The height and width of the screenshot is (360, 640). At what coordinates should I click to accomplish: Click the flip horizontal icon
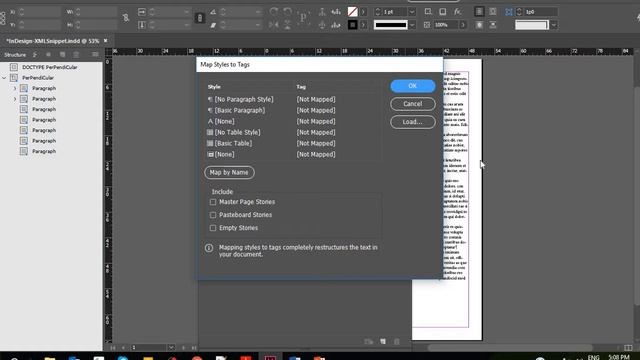[274, 25]
